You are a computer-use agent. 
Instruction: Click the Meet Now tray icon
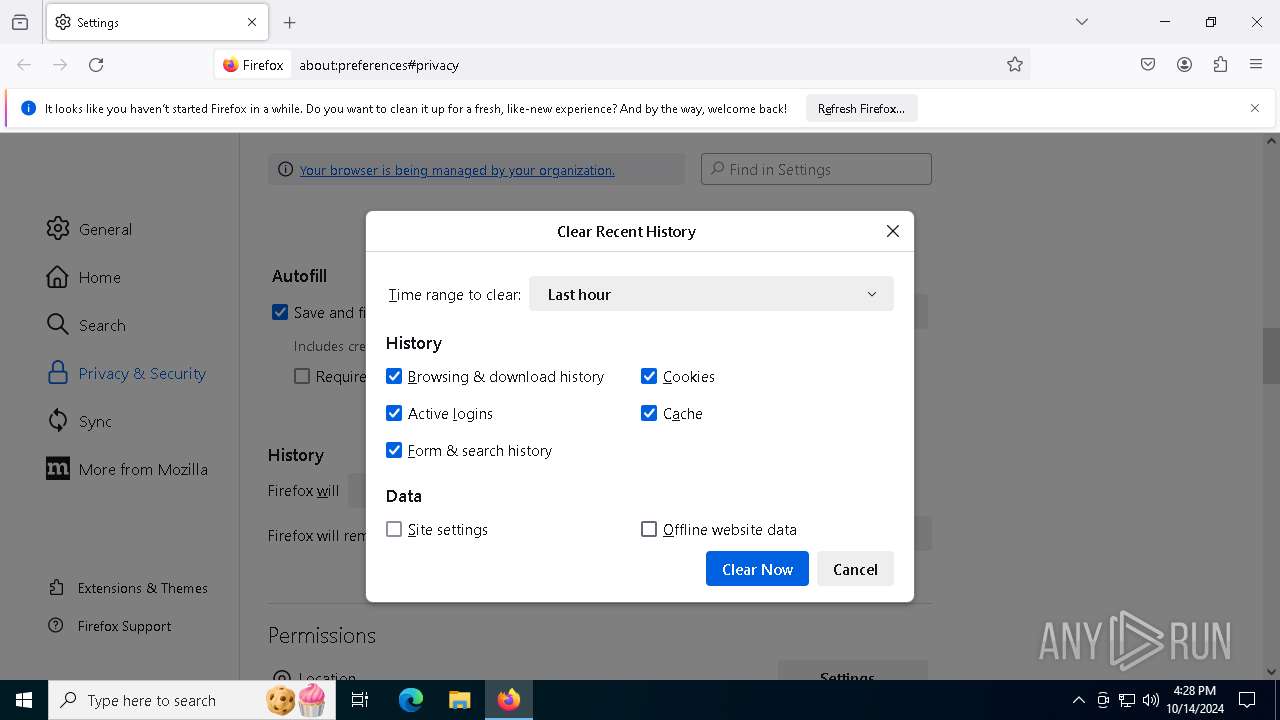[1103, 700]
